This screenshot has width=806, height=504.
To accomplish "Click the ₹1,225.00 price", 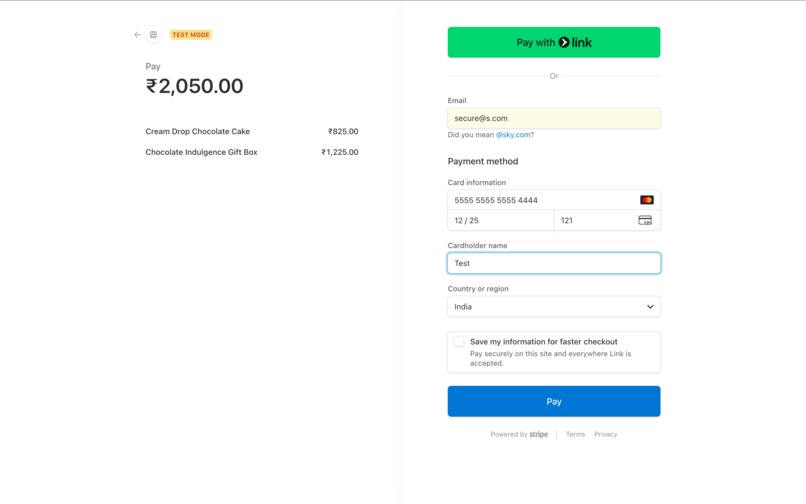I will [x=340, y=152].
